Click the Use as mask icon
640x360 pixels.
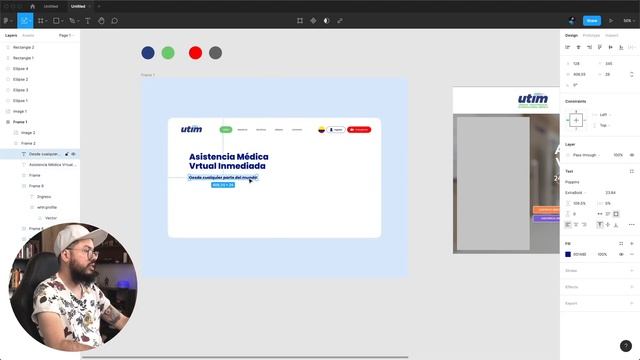click(x=327, y=20)
